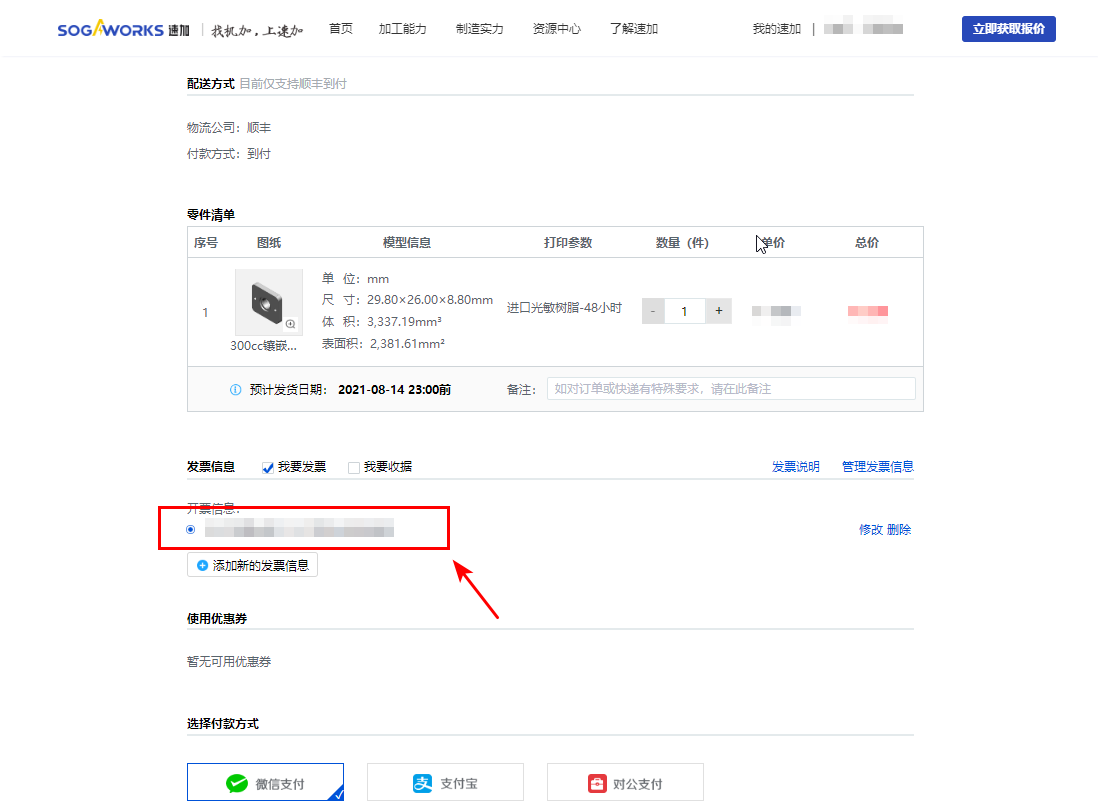1098x806 pixels.
Task: Click the 删除 link to remove invoice info
Action: click(898, 529)
